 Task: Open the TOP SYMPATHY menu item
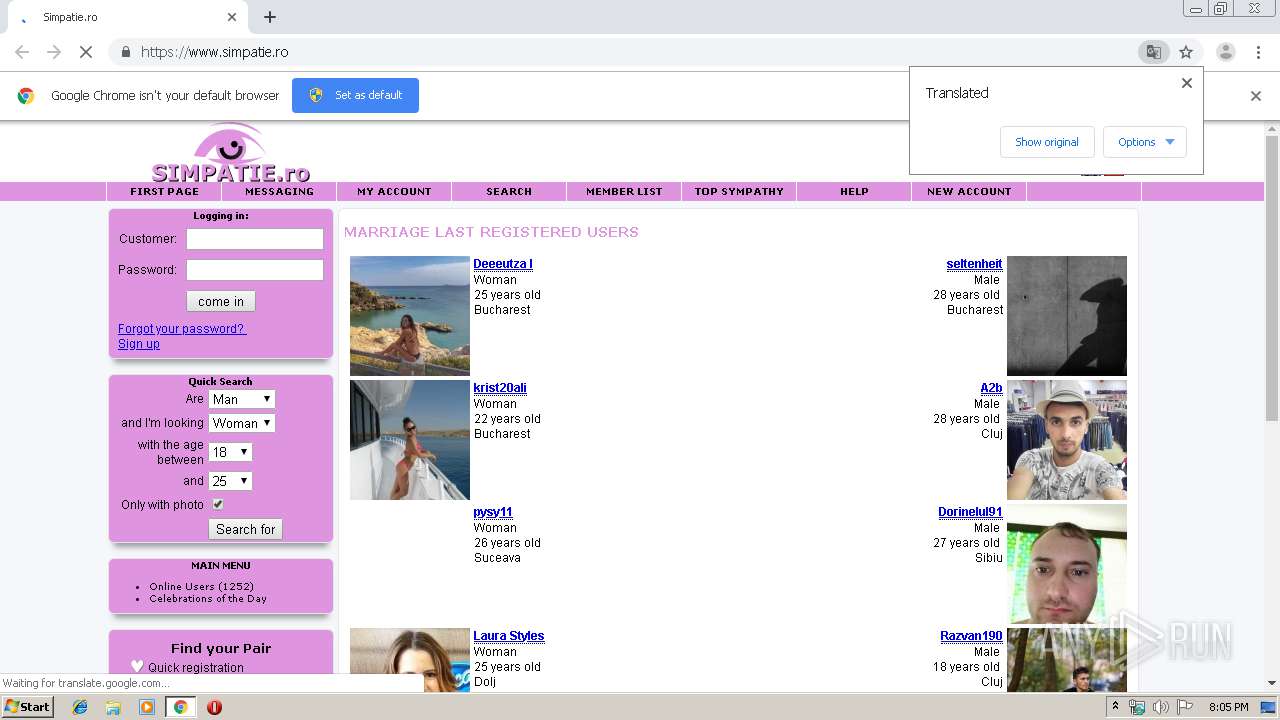coord(739,191)
